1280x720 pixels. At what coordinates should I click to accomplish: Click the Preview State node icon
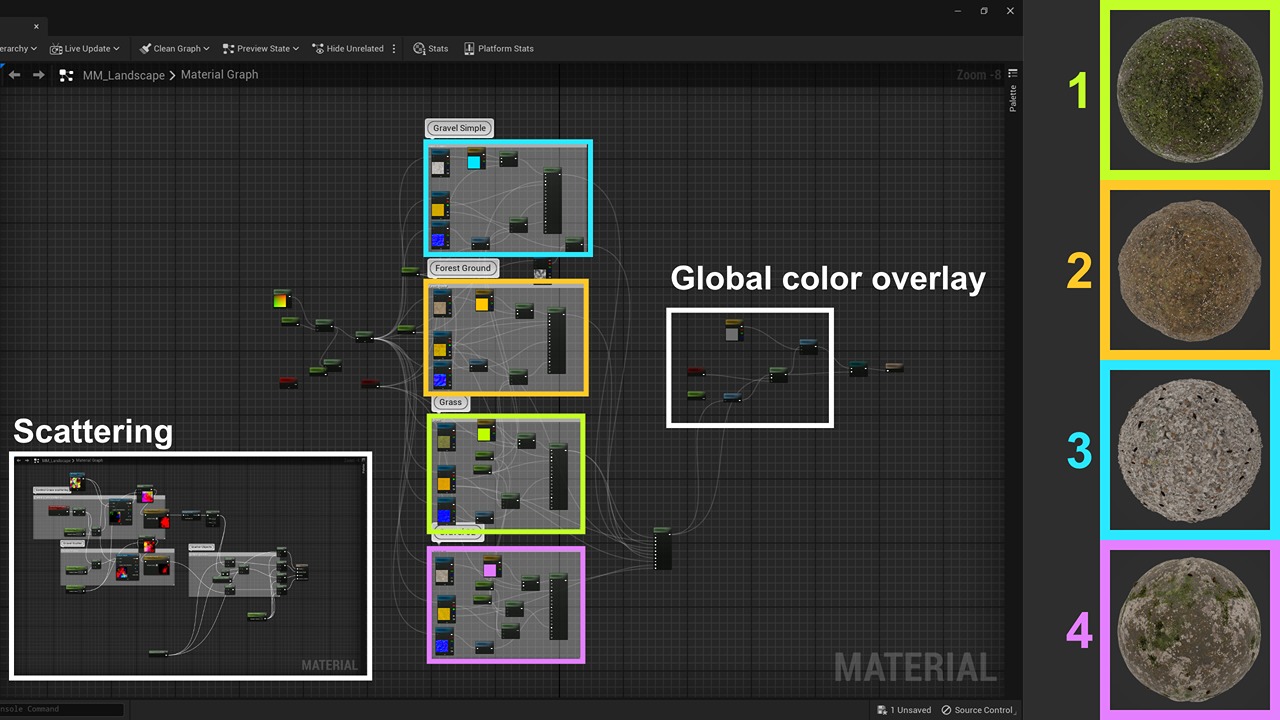[x=229, y=48]
